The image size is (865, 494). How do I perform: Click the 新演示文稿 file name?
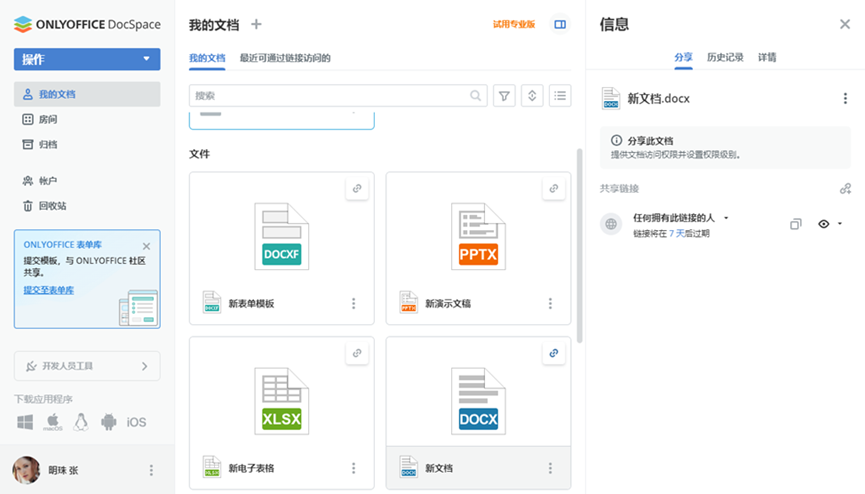[448, 304]
